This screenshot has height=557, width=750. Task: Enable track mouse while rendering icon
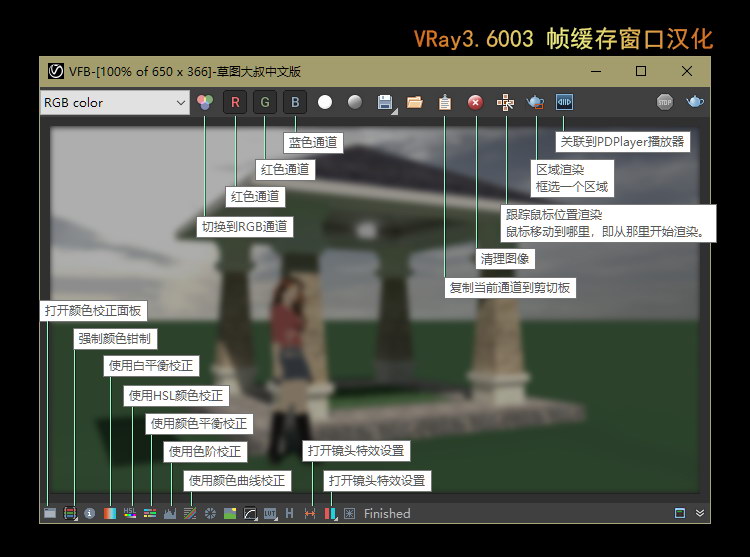pos(505,102)
